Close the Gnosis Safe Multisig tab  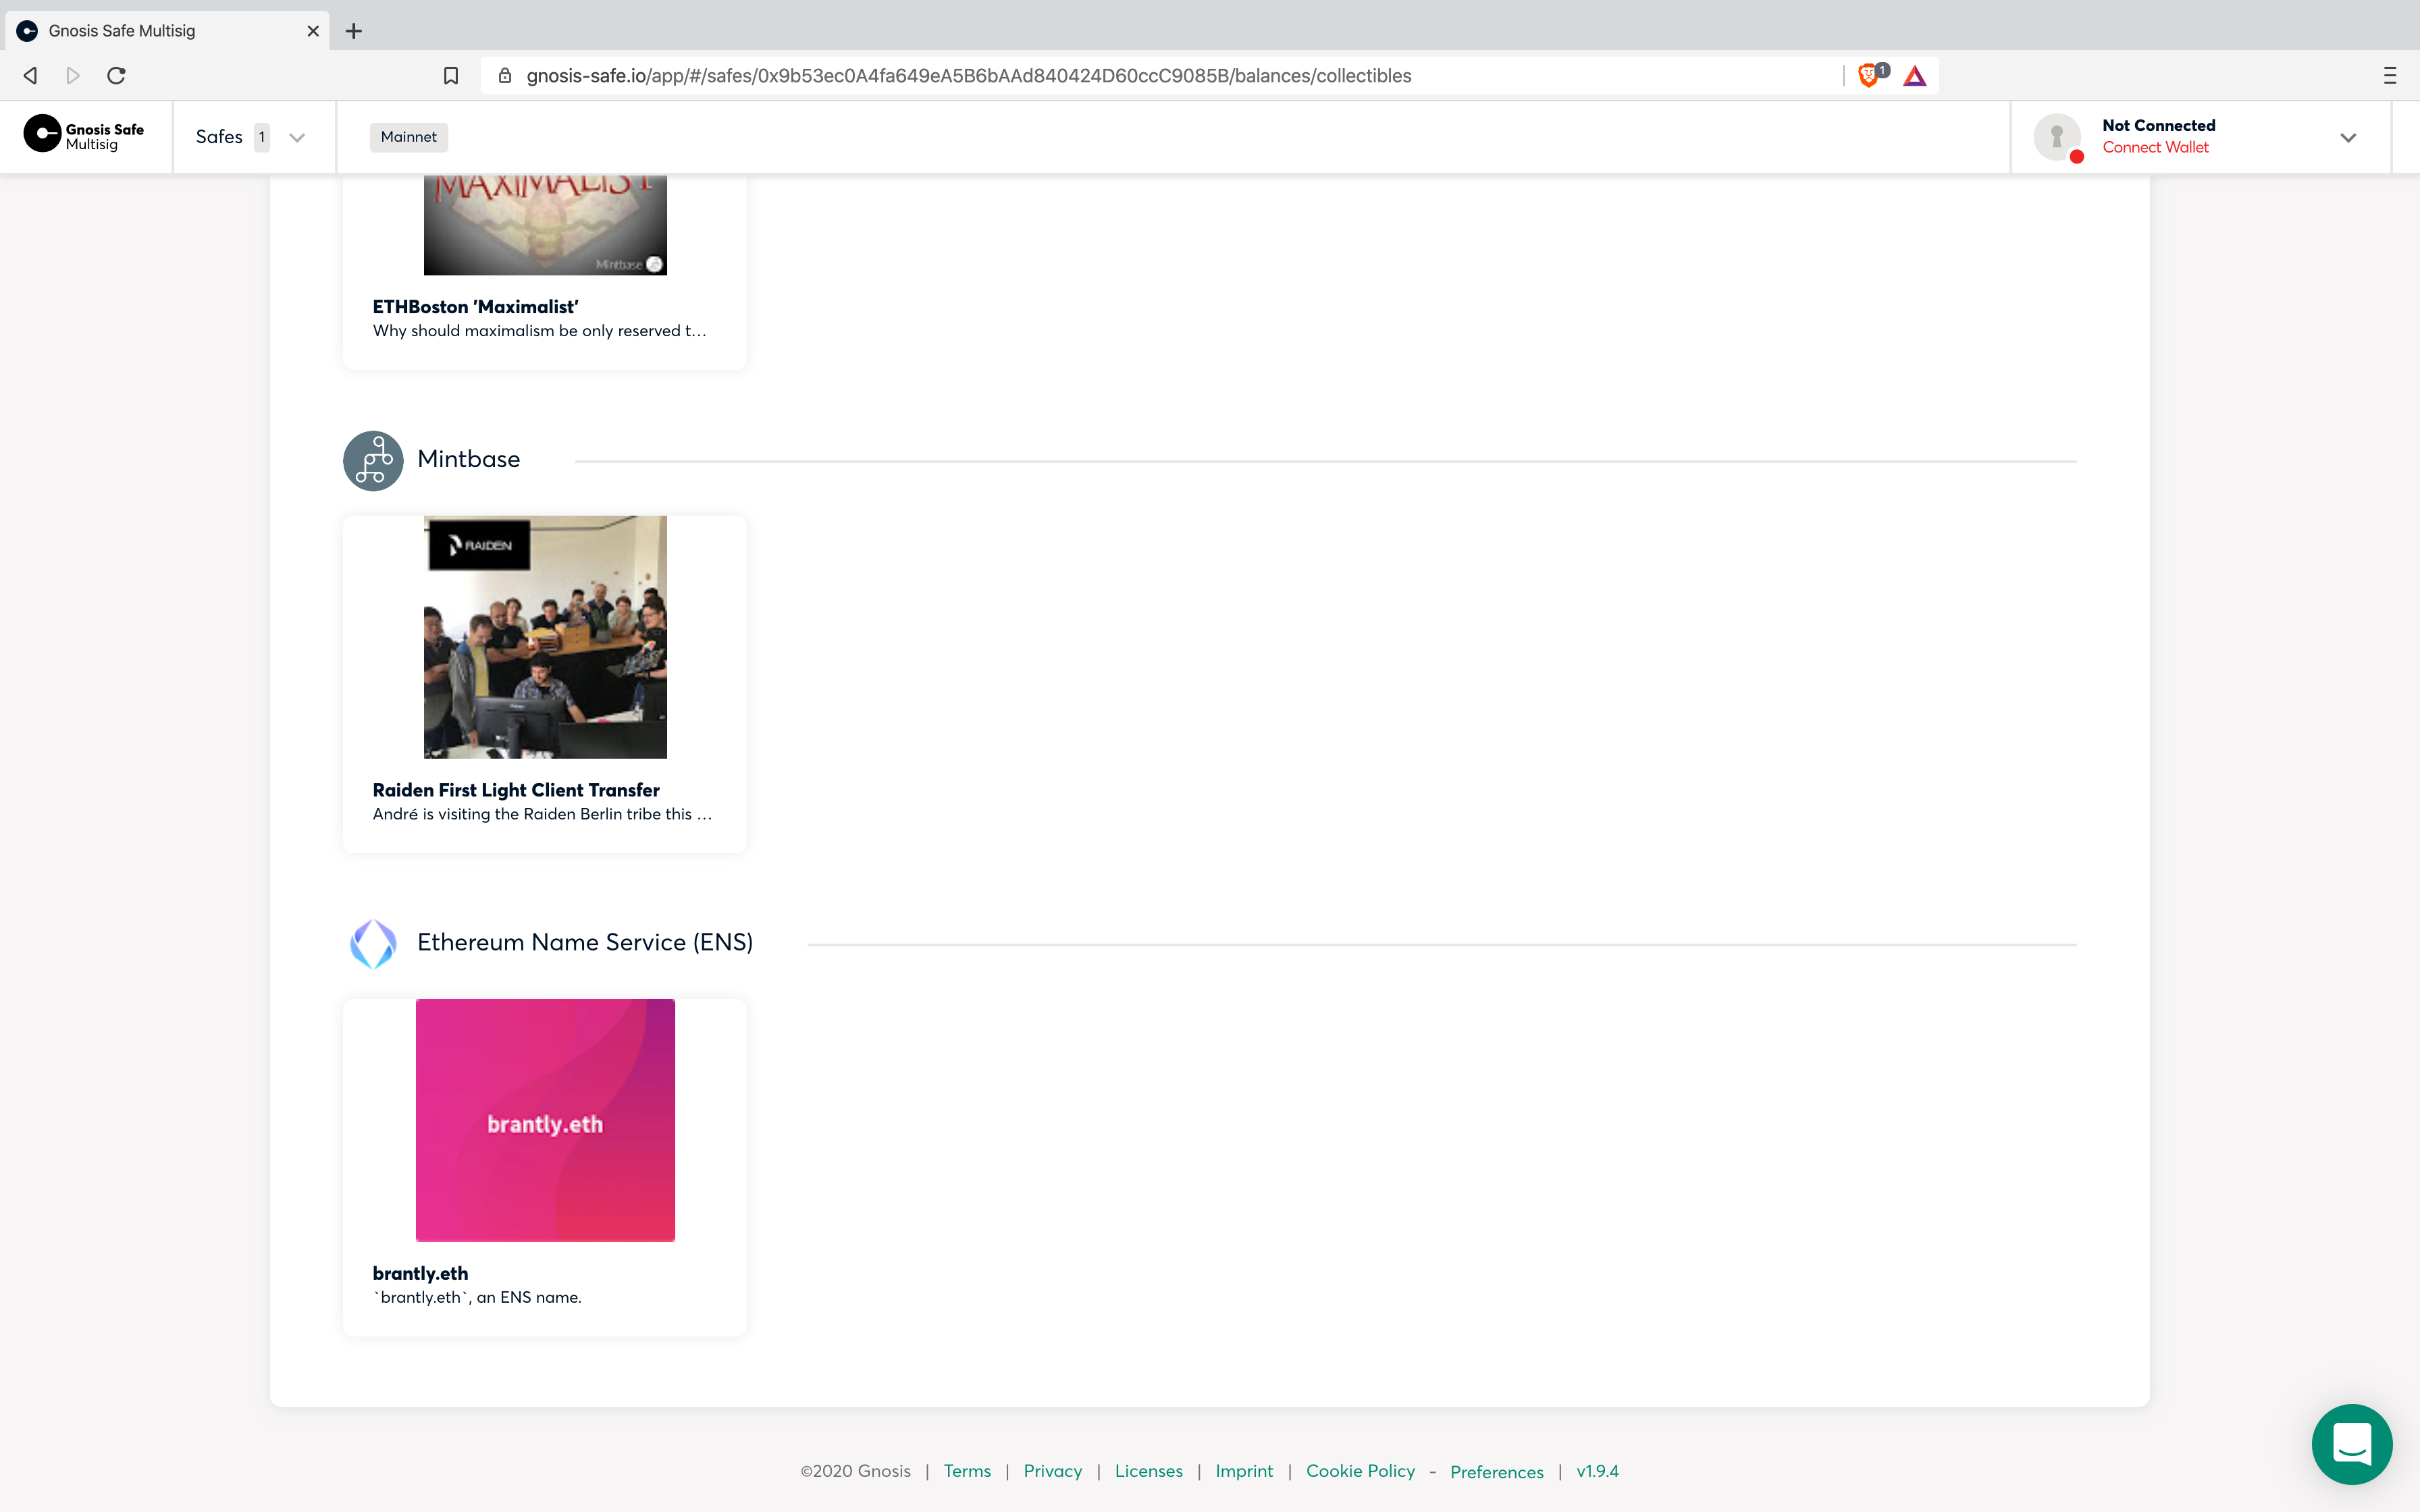pos(313,31)
